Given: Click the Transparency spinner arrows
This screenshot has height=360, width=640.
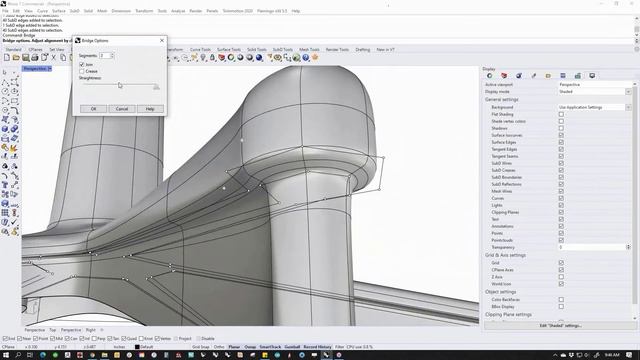Looking at the screenshot, I should tap(628, 247).
